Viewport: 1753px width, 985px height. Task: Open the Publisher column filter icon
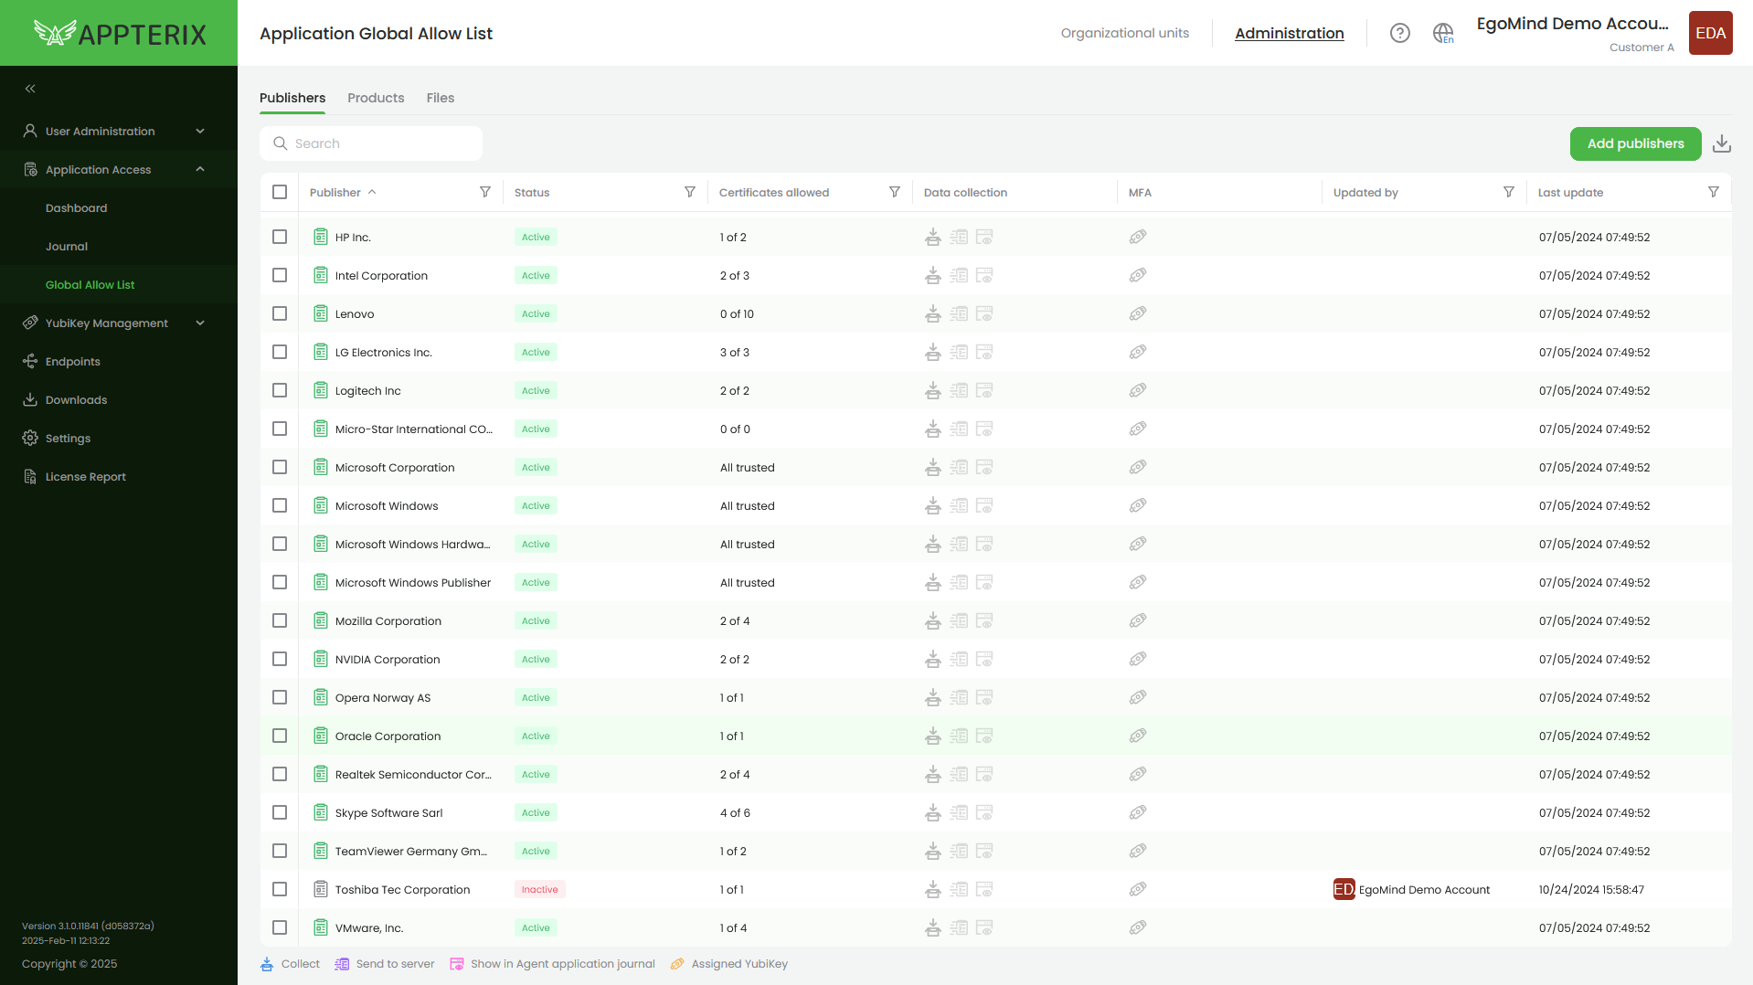coord(485,192)
